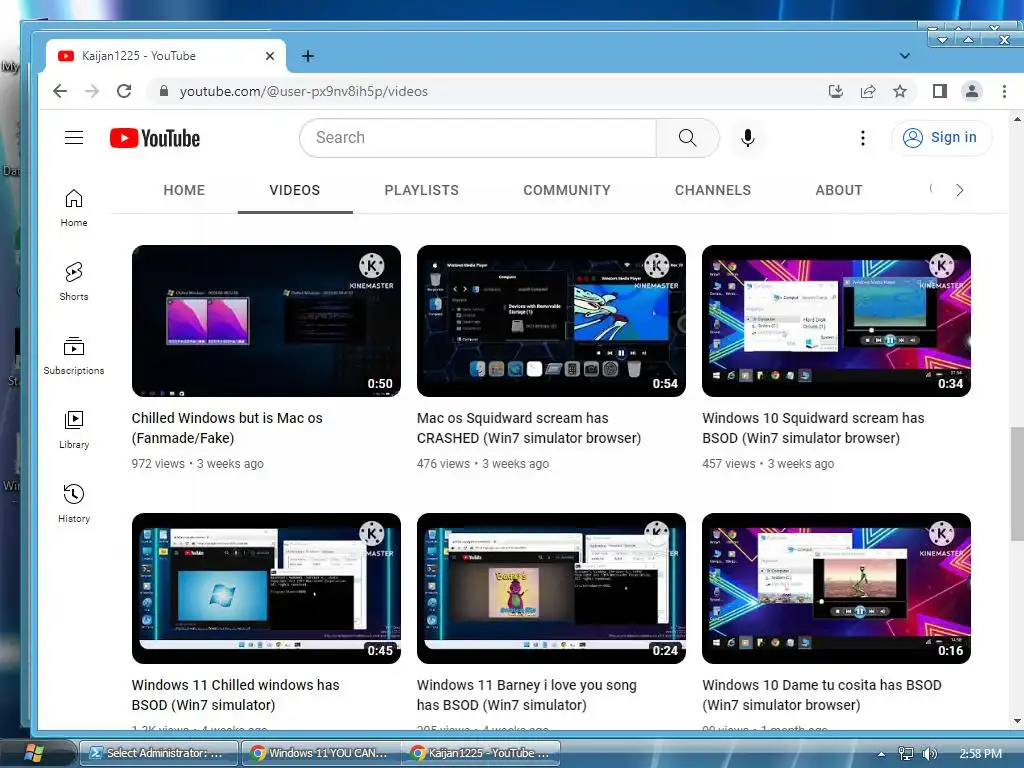1024x768 pixels.
Task: Open the Chrome profile avatar
Action: (972, 91)
